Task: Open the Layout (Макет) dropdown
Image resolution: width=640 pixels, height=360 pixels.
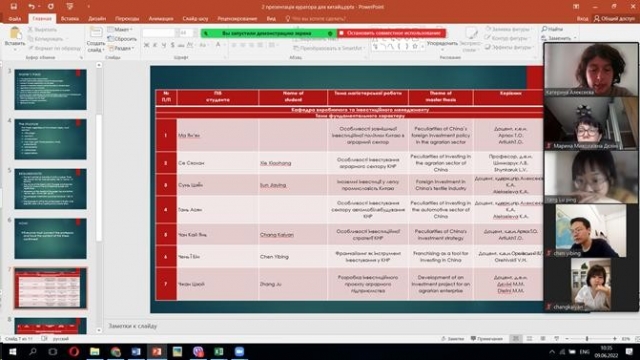Action: click(120, 29)
